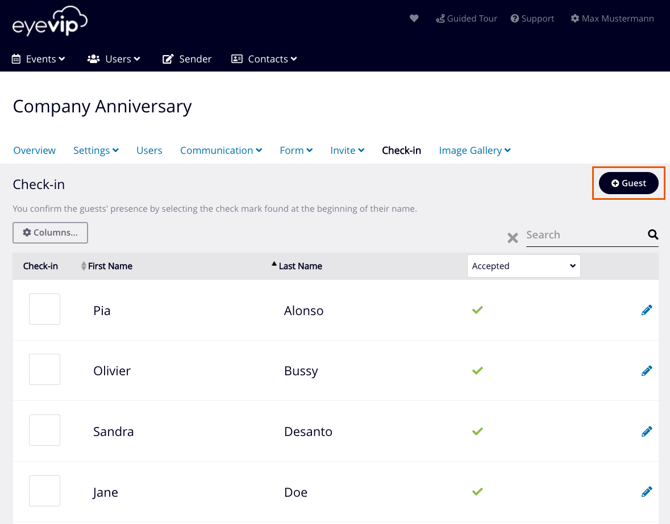Focus the Search input field
This screenshot has width=670, height=524.
pos(583,235)
